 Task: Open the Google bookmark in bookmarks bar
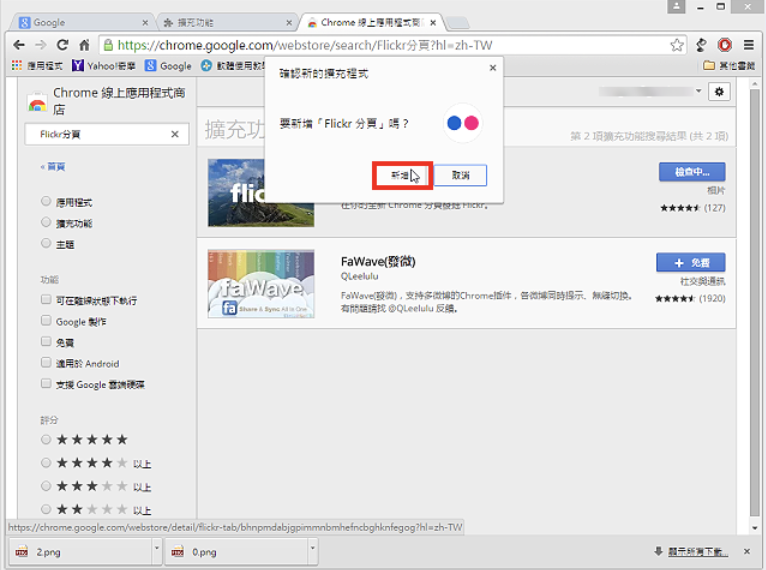tap(169, 65)
